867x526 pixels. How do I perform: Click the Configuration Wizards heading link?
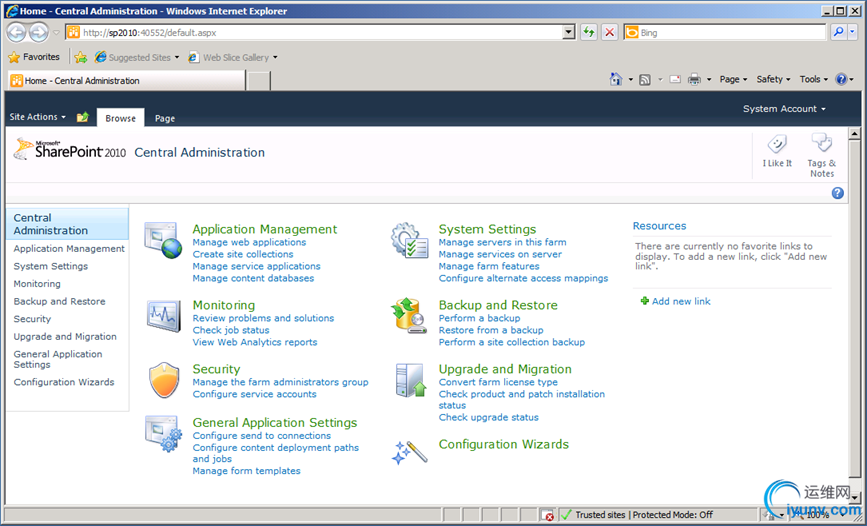503,444
